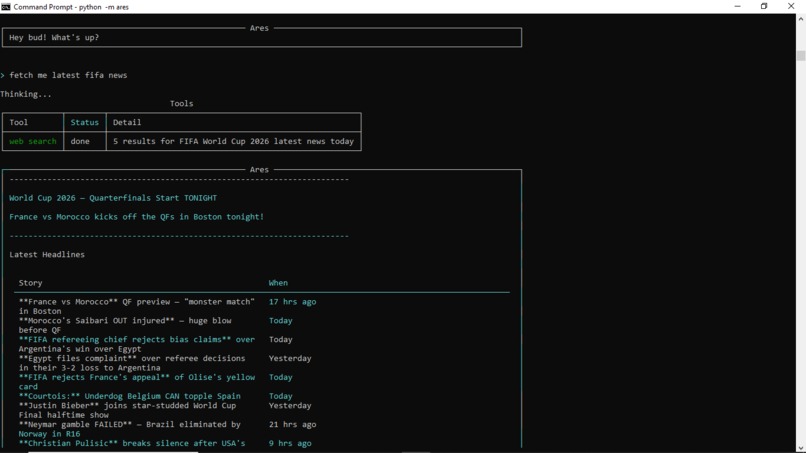Click the scrollbar down arrow
This screenshot has height=453, width=806.
click(x=801, y=448)
